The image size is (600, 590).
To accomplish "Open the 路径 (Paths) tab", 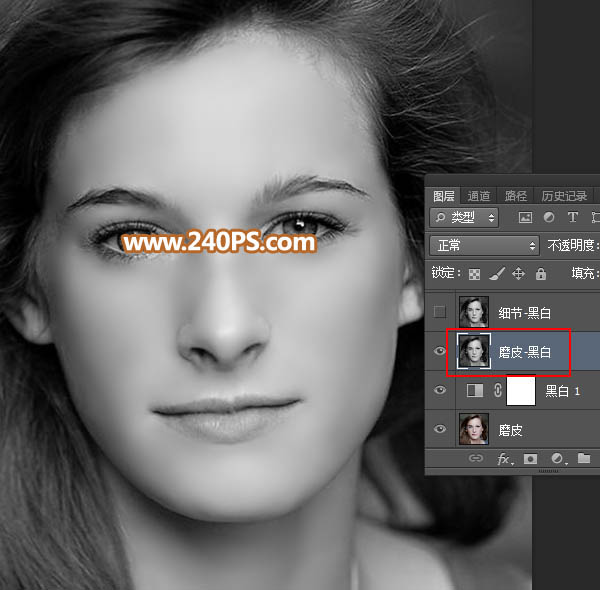I will [x=515, y=196].
